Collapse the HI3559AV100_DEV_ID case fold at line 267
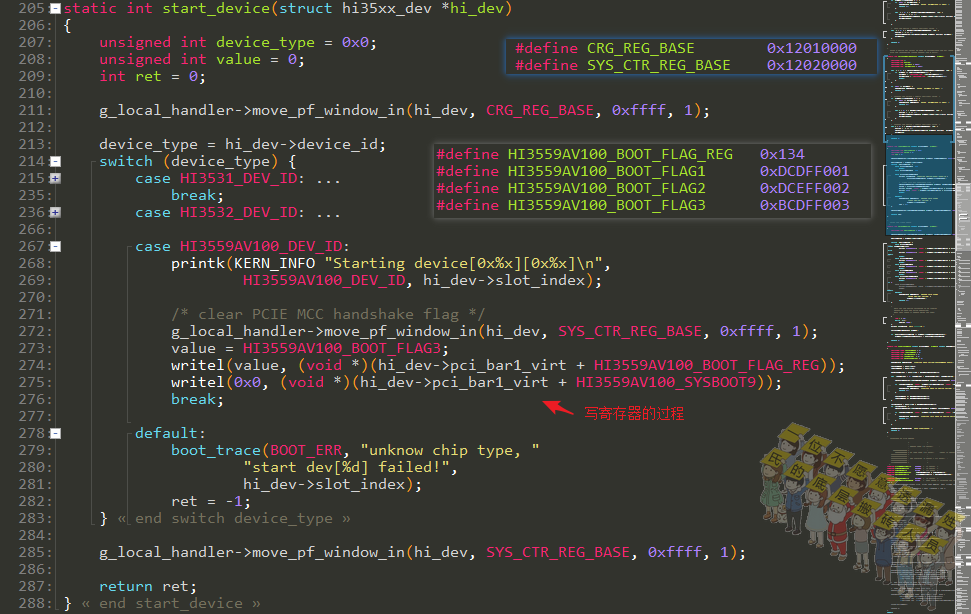 click(x=55, y=246)
